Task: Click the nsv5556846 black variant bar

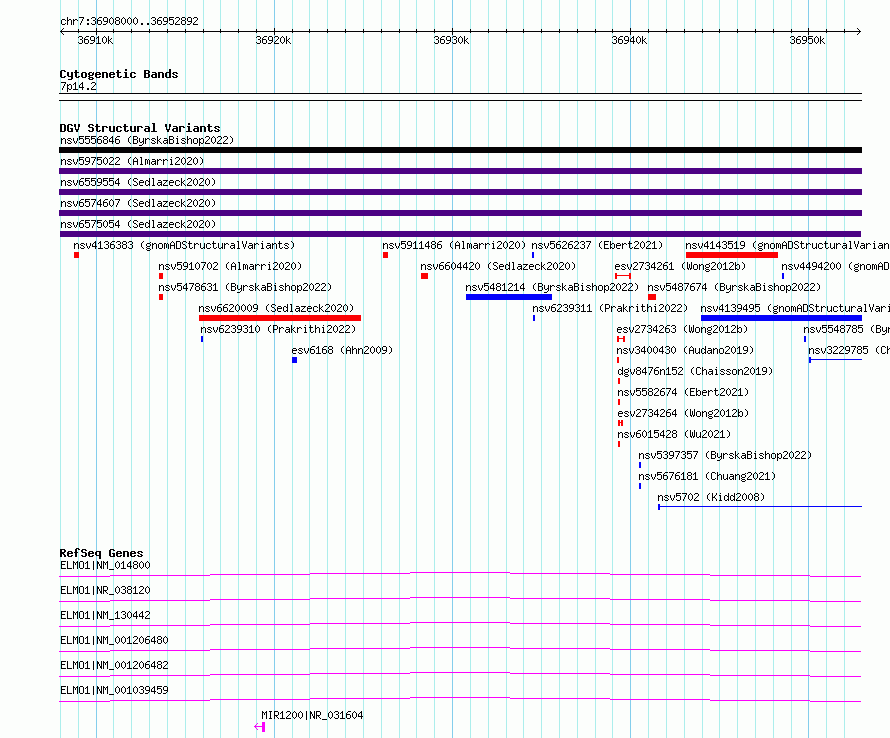Action: point(460,150)
